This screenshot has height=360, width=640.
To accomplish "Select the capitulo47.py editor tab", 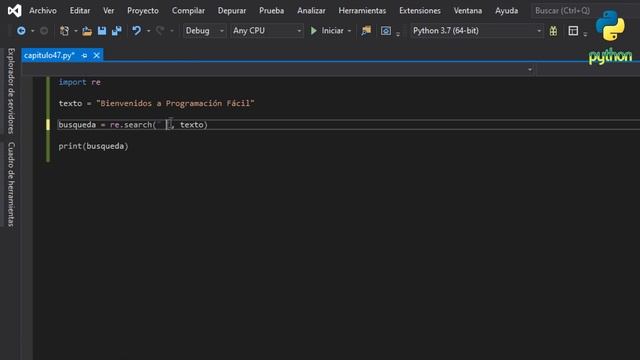I will 49,56.
